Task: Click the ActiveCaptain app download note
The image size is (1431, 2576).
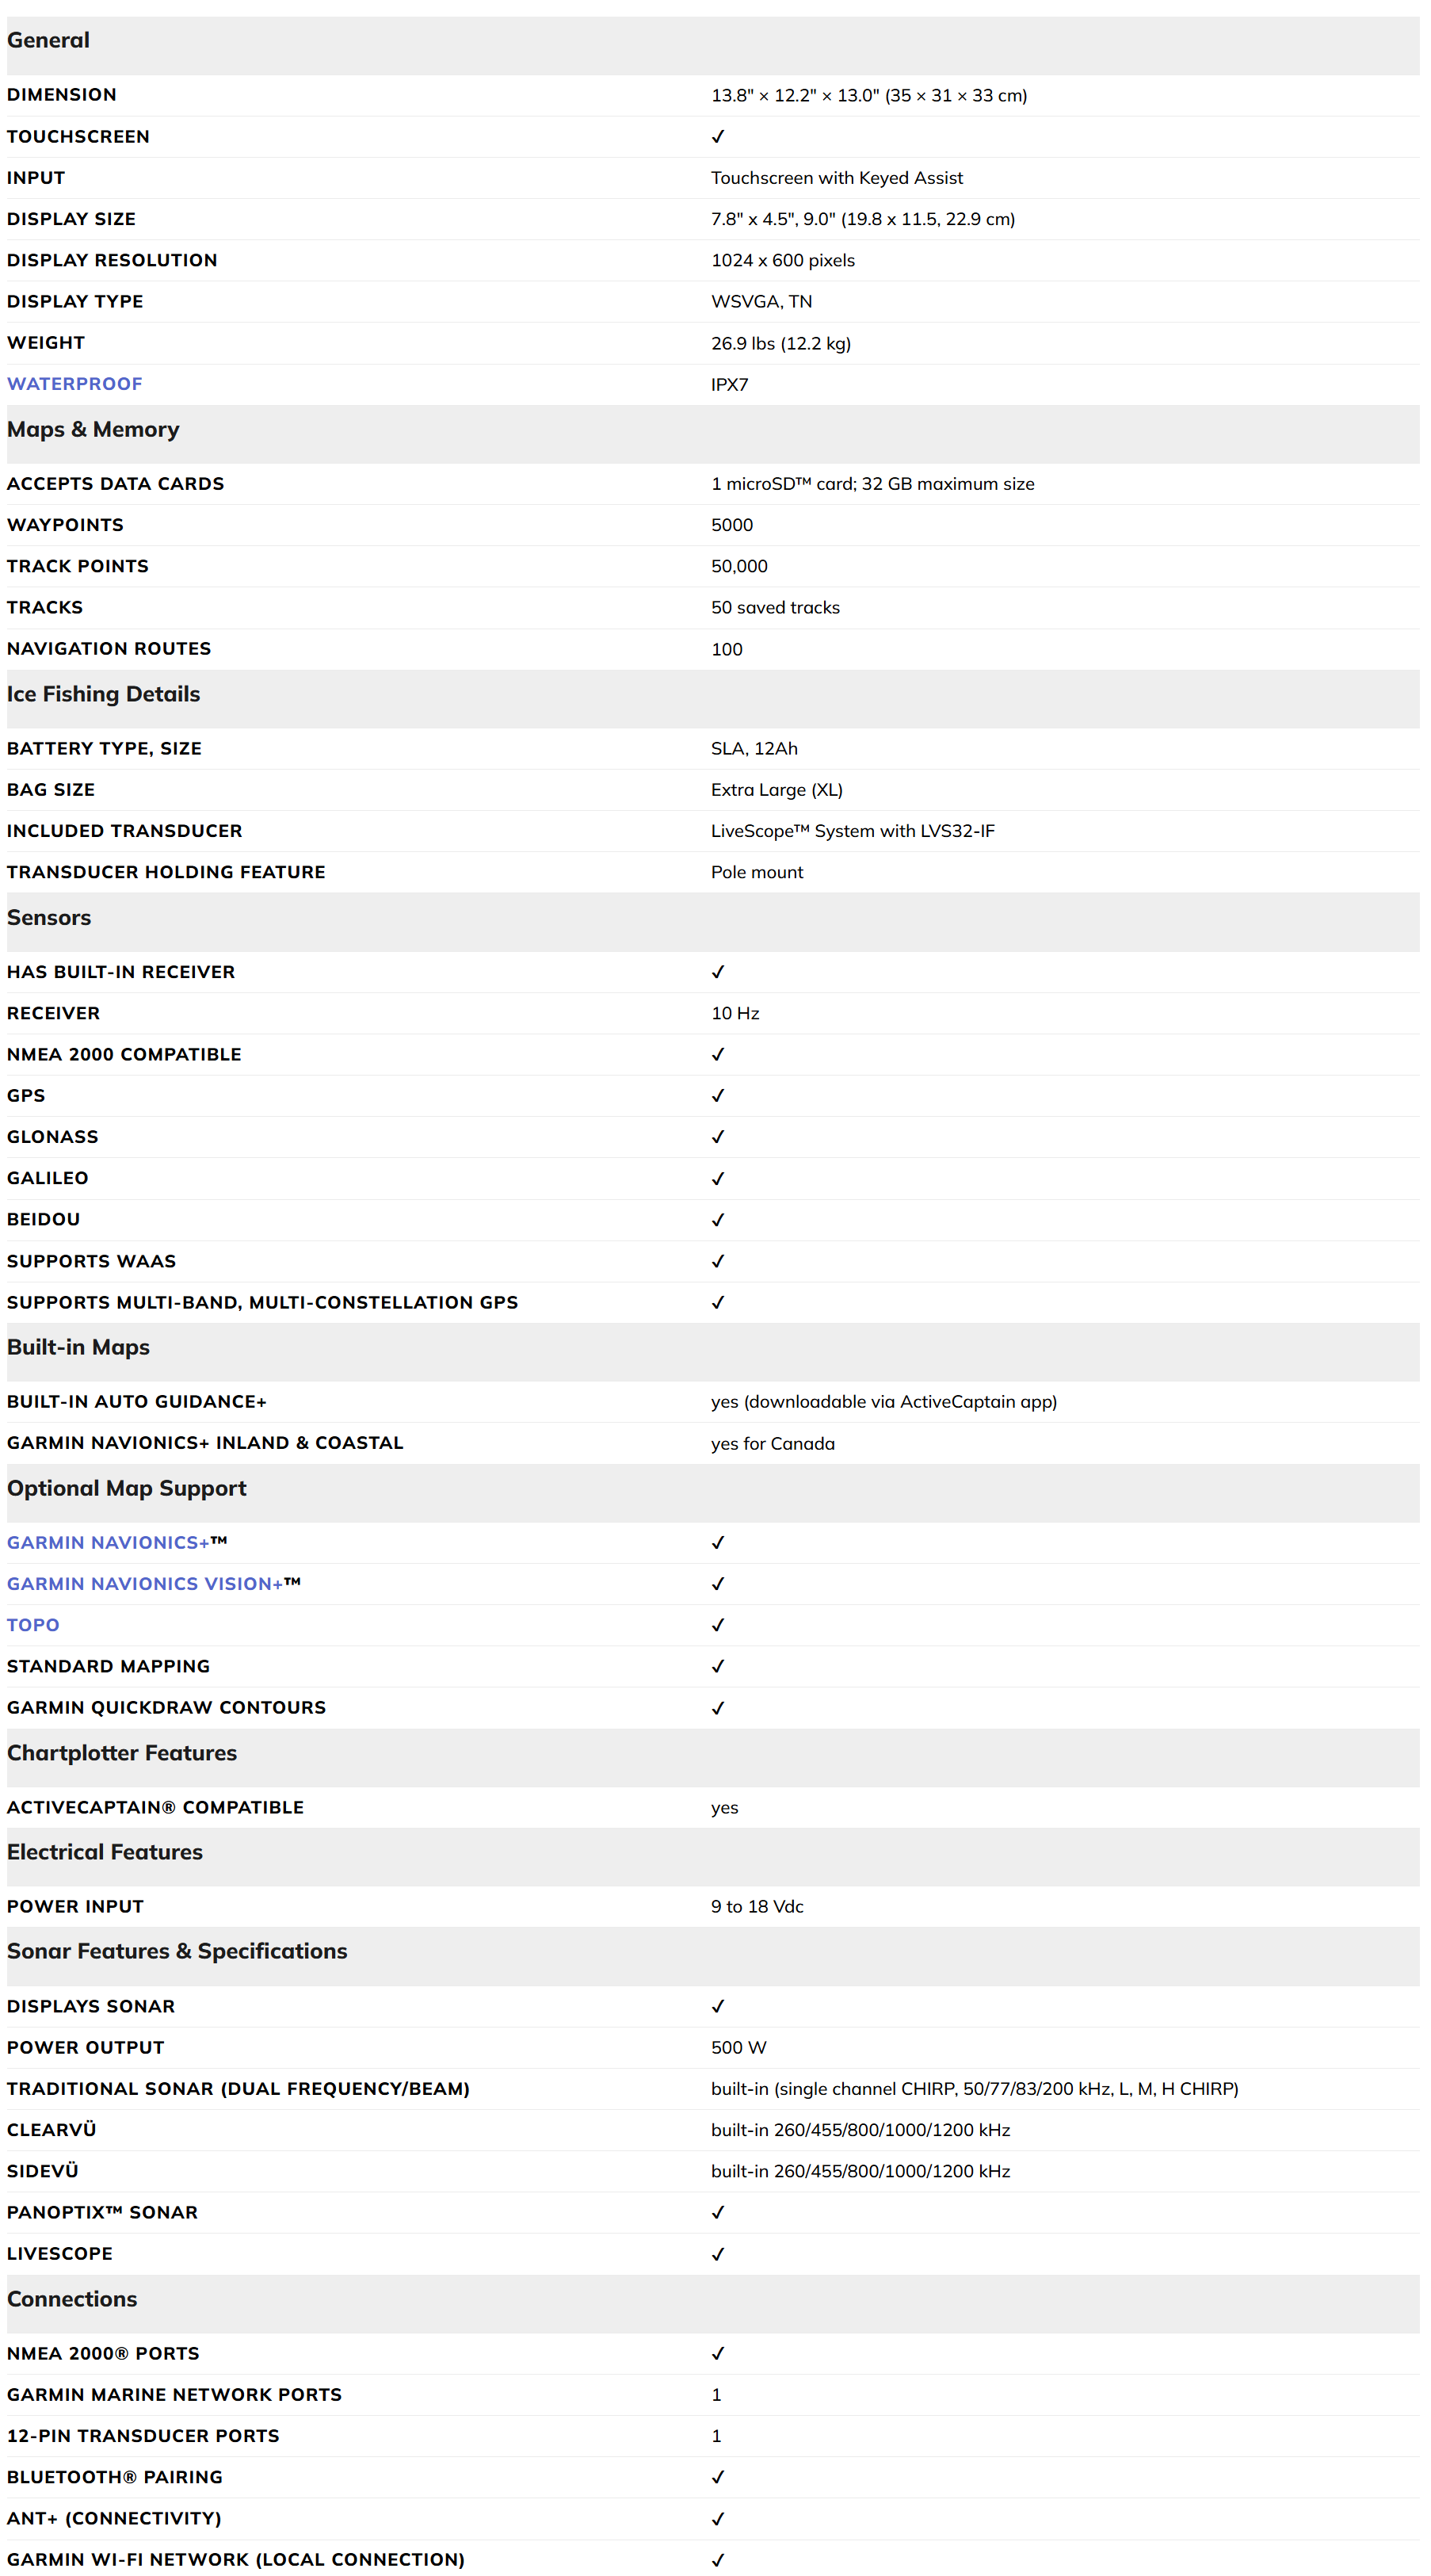Action: pyautogui.click(x=883, y=1402)
